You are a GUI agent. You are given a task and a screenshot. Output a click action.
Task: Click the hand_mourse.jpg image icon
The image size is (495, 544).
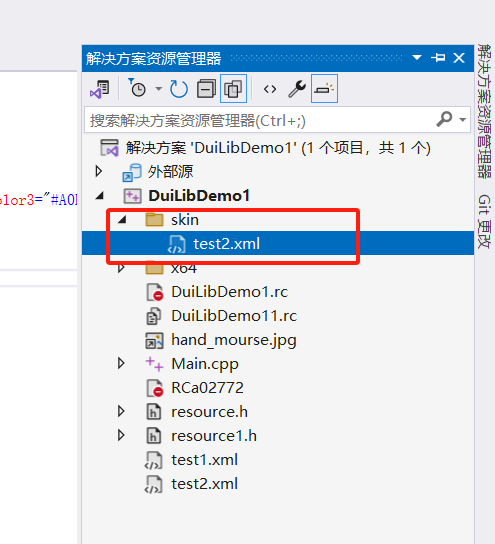tap(154, 340)
